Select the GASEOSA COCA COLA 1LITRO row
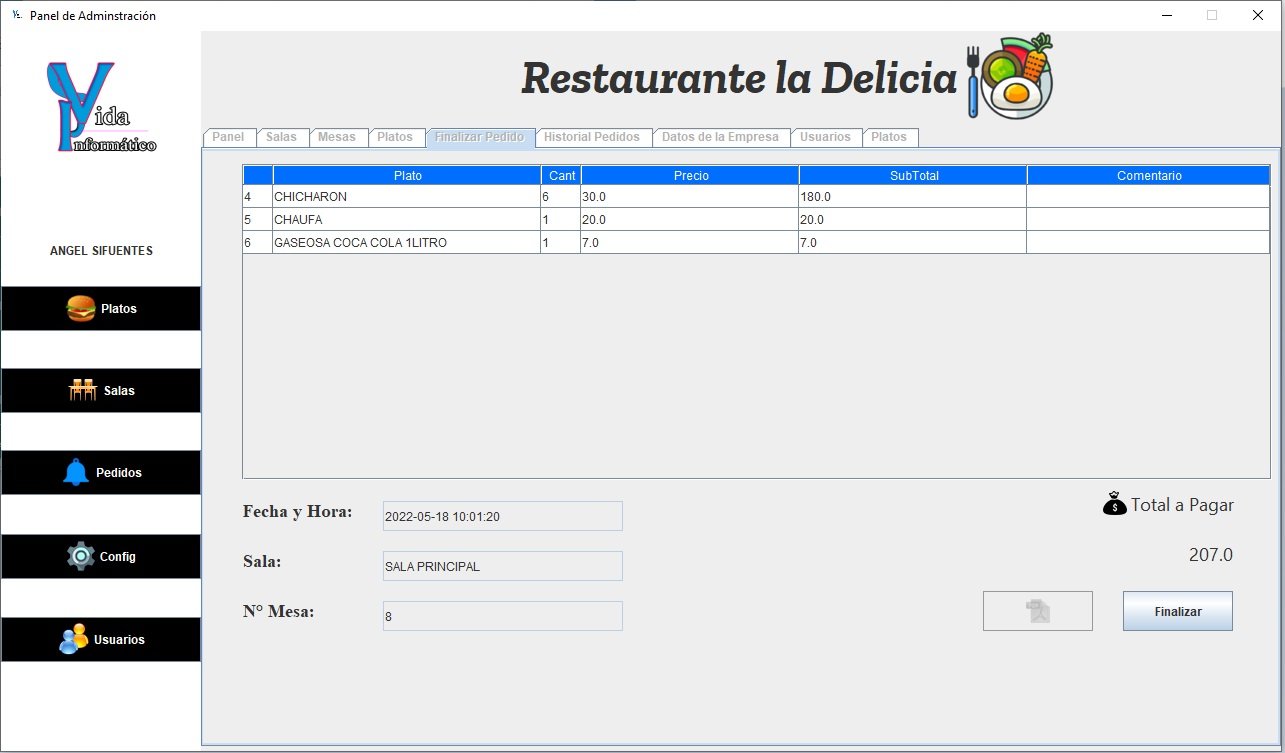The width and height of the screenshot is (1285, 753). tap(756, 243)
